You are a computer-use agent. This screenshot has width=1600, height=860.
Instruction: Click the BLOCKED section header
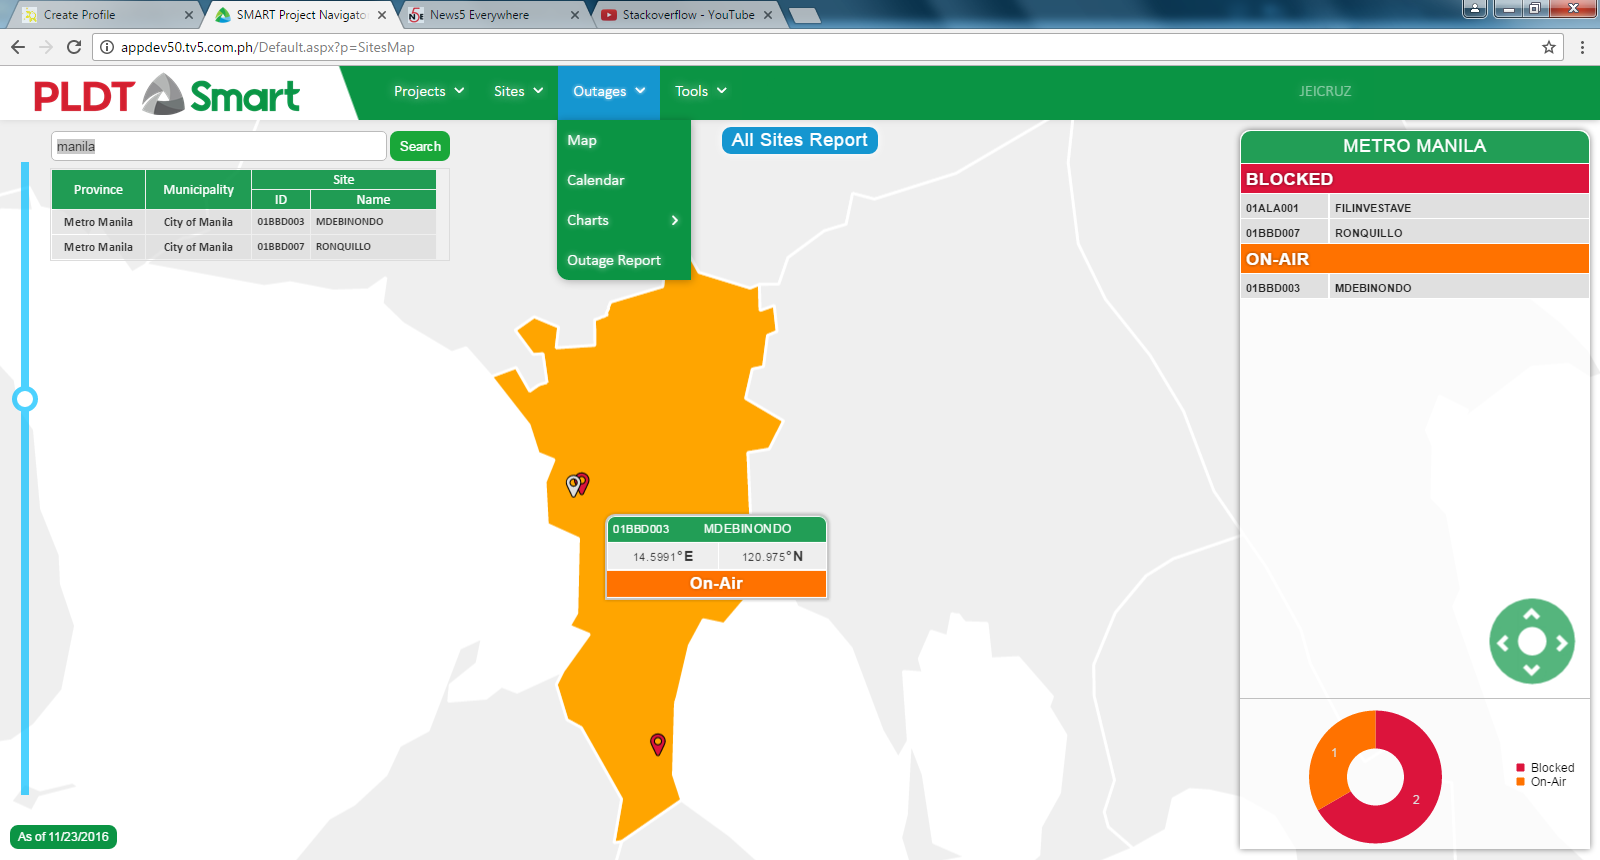1415,179
